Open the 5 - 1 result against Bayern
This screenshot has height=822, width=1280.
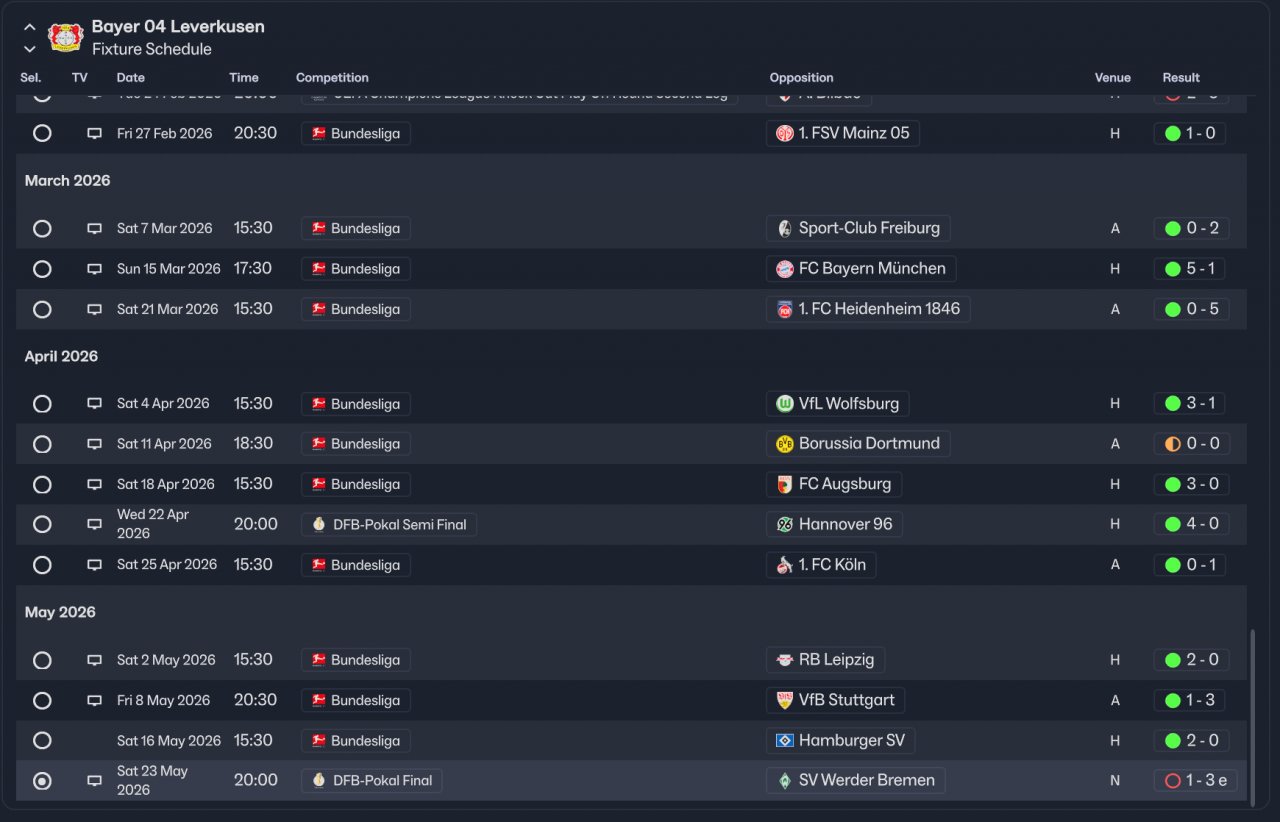coord(1190,269)
